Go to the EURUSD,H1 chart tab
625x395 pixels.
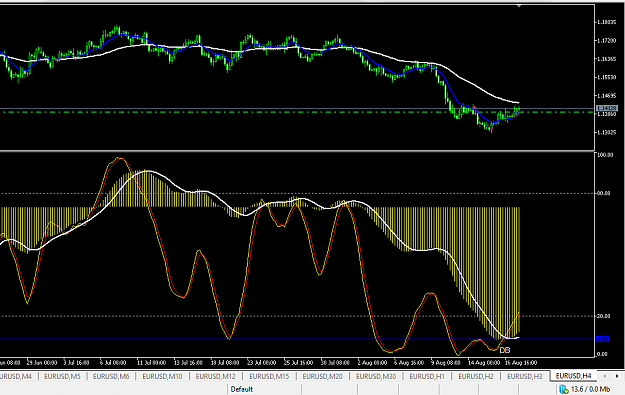[427, 376]
